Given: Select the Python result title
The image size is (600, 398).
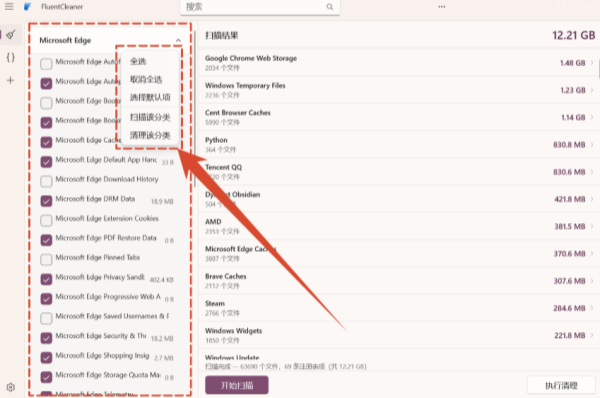Looking at the screenshot, I should [216, 140].
